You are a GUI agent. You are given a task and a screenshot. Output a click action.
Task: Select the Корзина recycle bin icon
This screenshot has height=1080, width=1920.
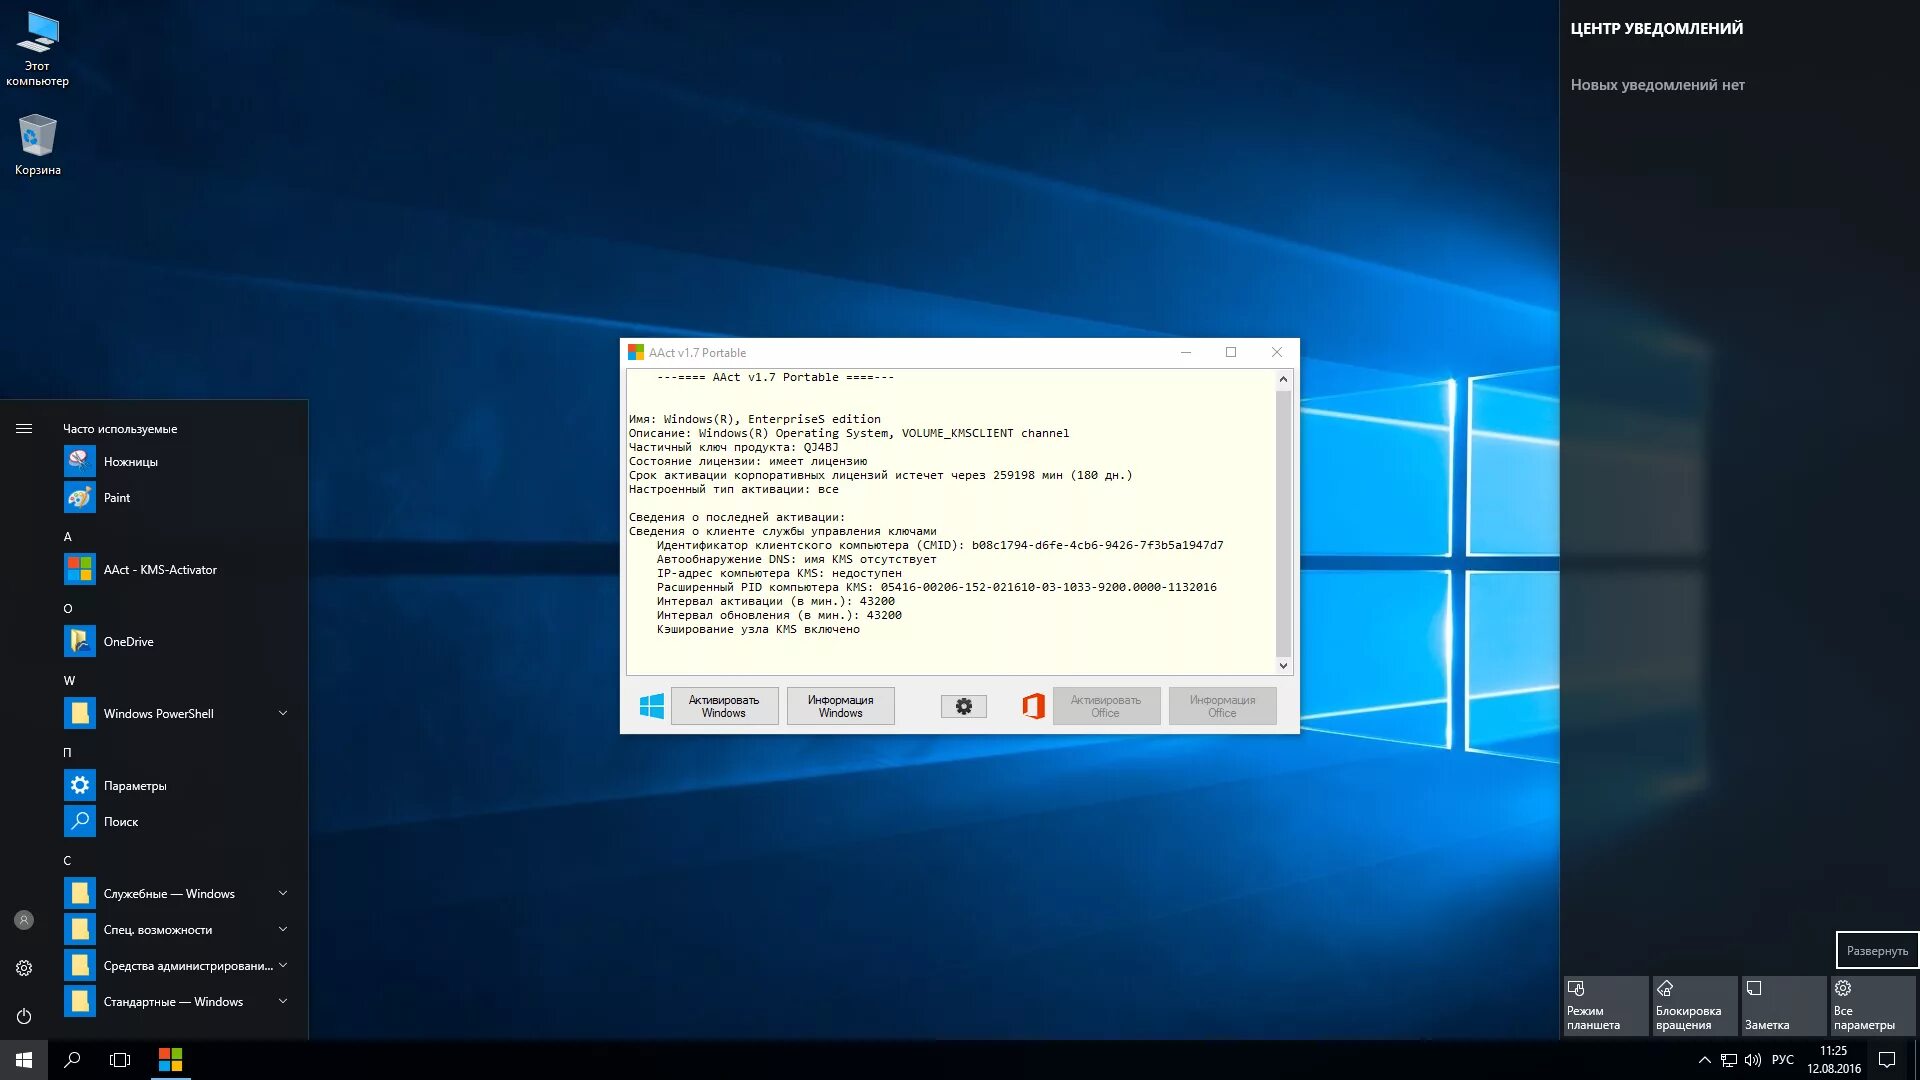pos(37,145)
